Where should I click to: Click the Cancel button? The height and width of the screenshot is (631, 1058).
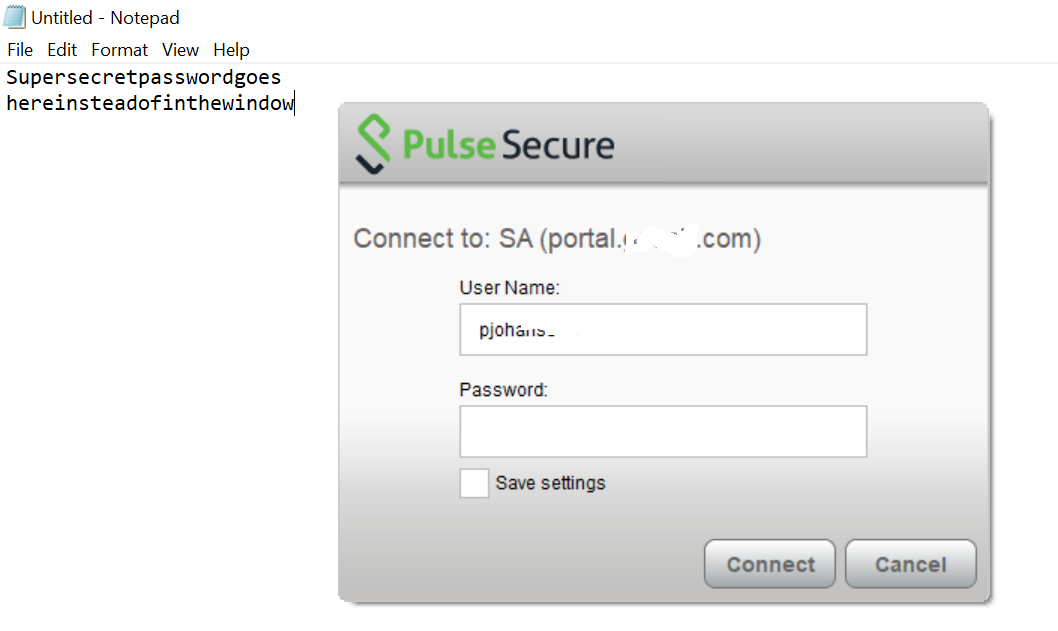point(911,564)
